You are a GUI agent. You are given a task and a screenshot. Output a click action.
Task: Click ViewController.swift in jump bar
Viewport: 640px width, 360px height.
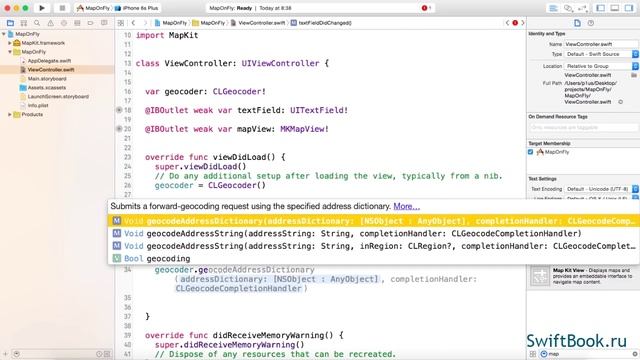(258, 23)
